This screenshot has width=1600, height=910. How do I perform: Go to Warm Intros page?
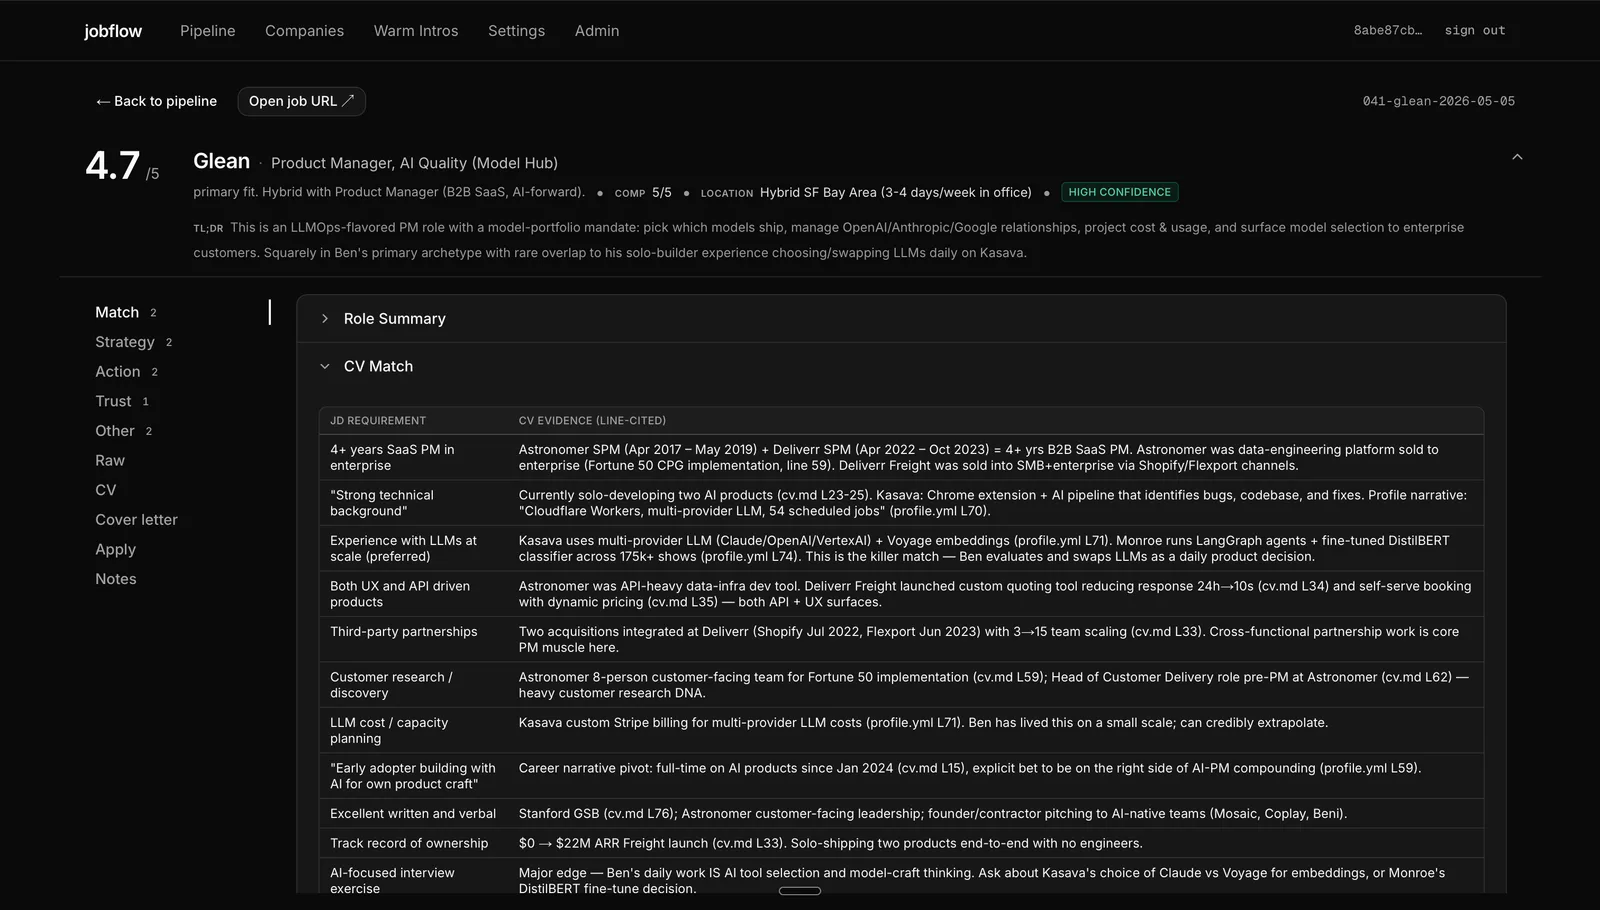pos(416,31)
